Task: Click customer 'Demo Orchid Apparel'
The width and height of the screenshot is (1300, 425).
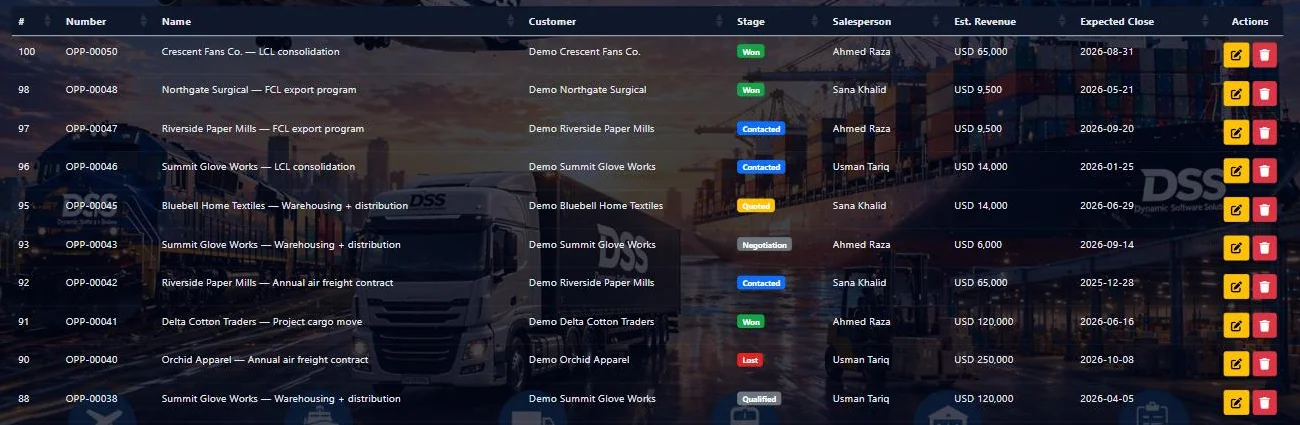Action: [x=578, y=360]
